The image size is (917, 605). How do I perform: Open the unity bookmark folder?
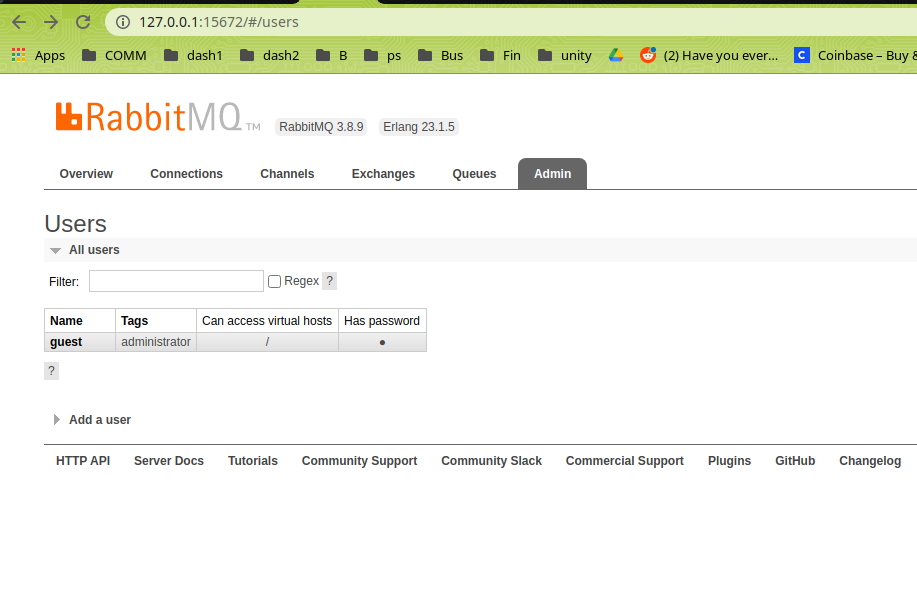[x=565, y=56]
